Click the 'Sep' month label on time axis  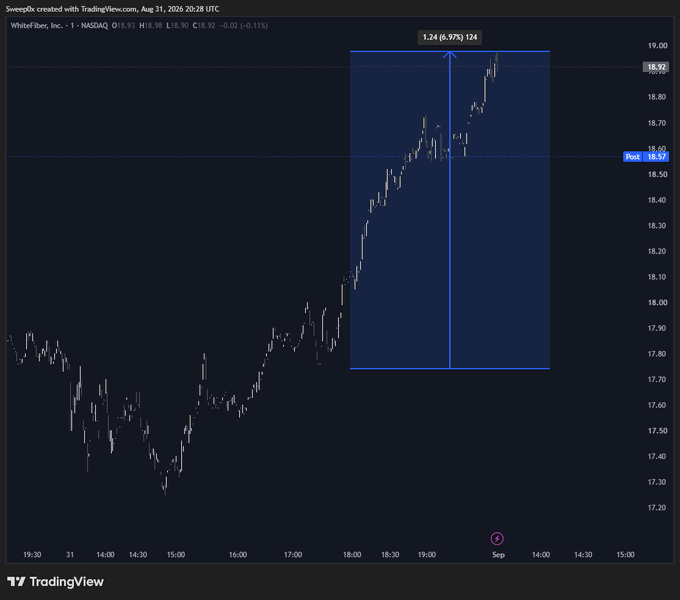click(498, 555)
